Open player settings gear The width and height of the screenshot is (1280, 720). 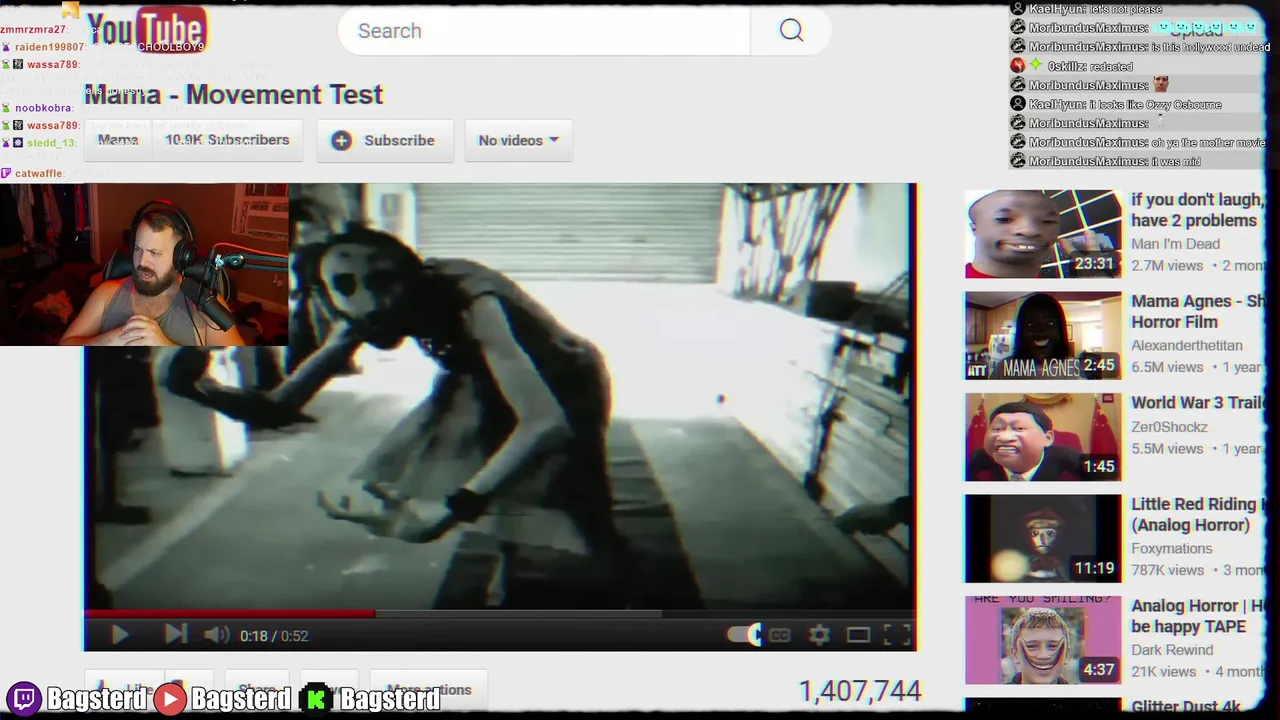819,635
